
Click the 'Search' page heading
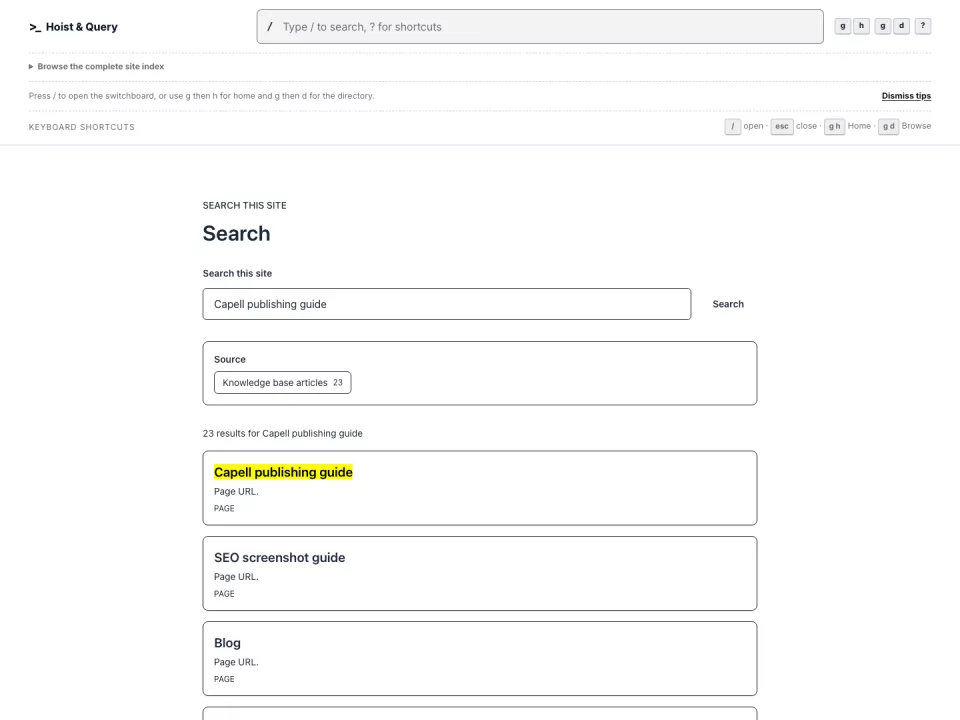[236, 234]
